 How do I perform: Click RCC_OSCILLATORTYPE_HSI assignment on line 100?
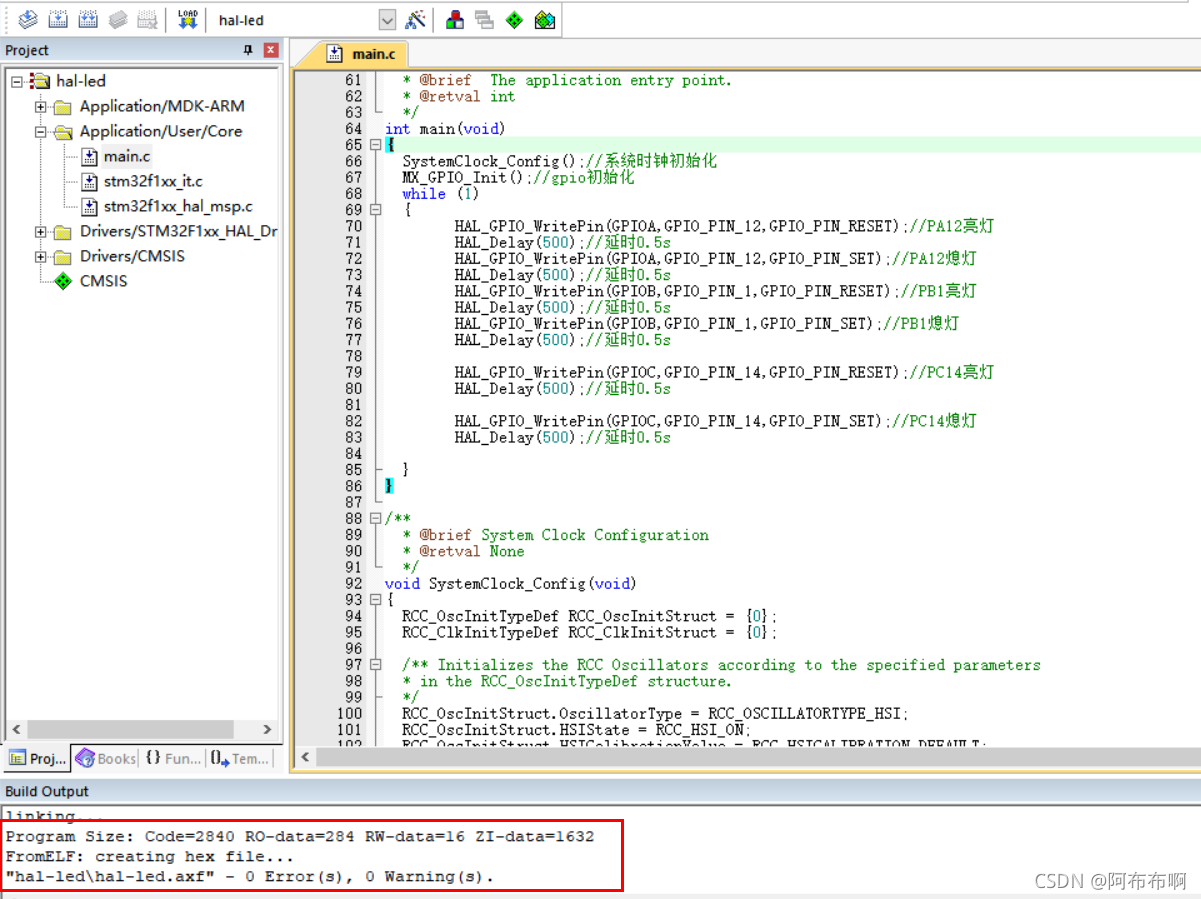coord(655,713)
